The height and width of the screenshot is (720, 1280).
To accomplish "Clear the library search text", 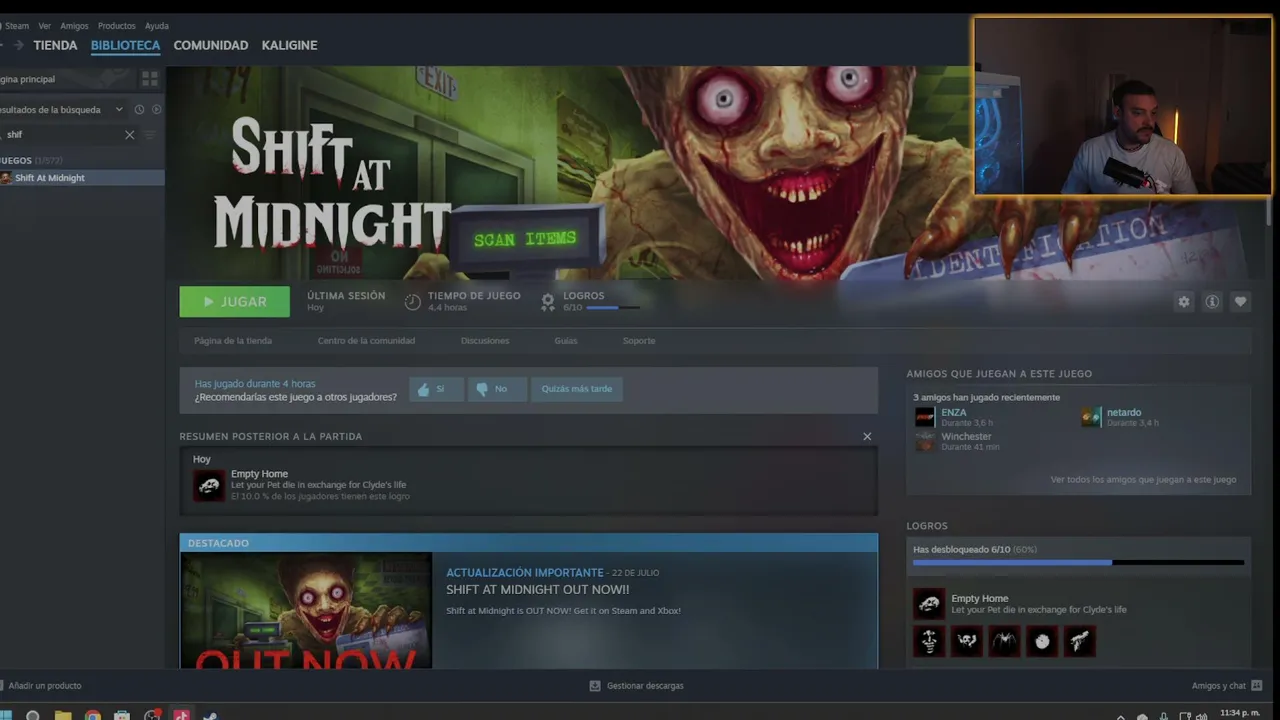I will [x=129, y=135].
